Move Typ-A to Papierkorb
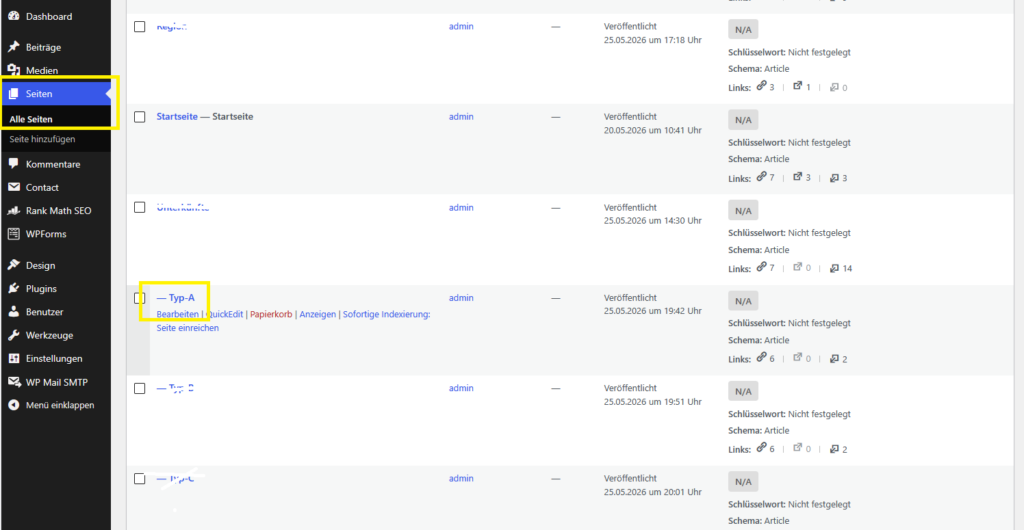Image resolution: width=1024 pixels, height=530 pixels. (271, 314)
